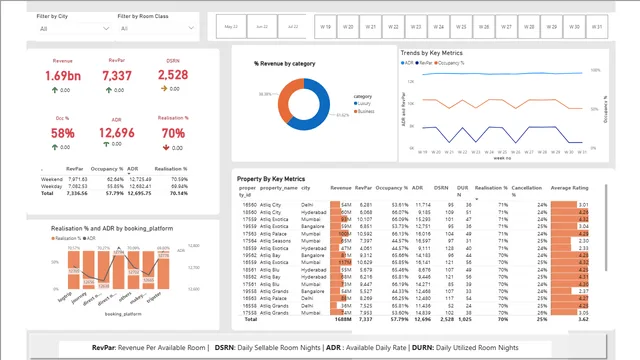The width and height of the screenshot is (640, 360).
Task: Click the tripster bar in booking platform chart
Action: (163, 270)
